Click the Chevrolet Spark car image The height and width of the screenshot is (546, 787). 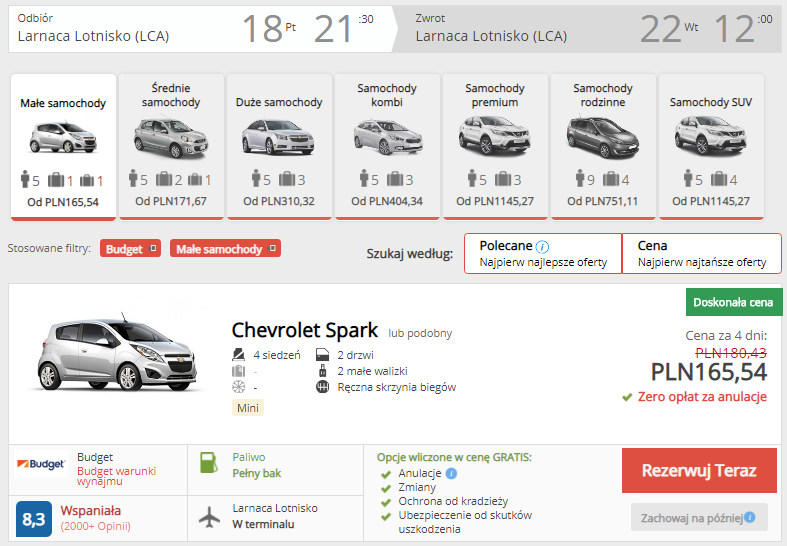click(119, 355)
